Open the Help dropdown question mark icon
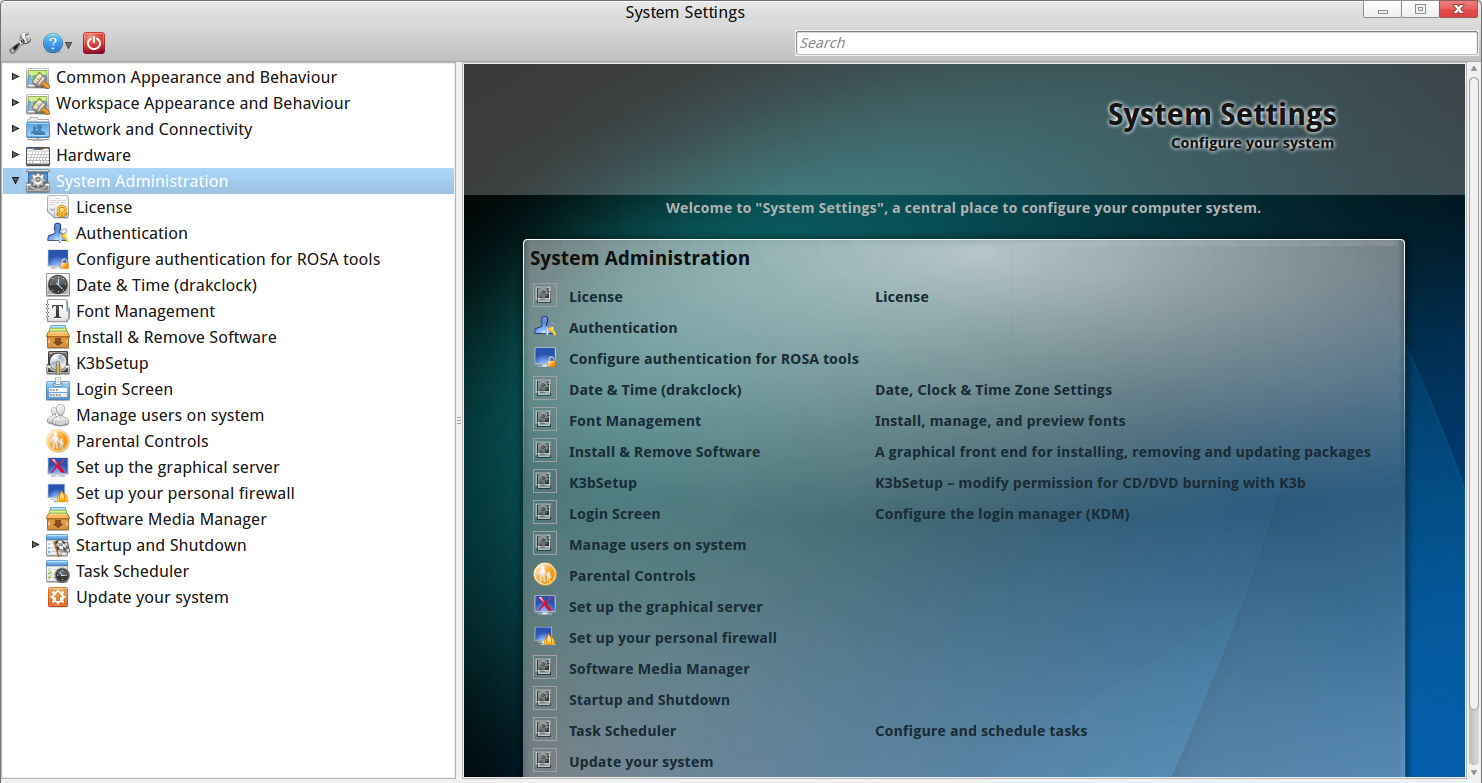This screenshot has width=1482, height=783. (53, 43)
